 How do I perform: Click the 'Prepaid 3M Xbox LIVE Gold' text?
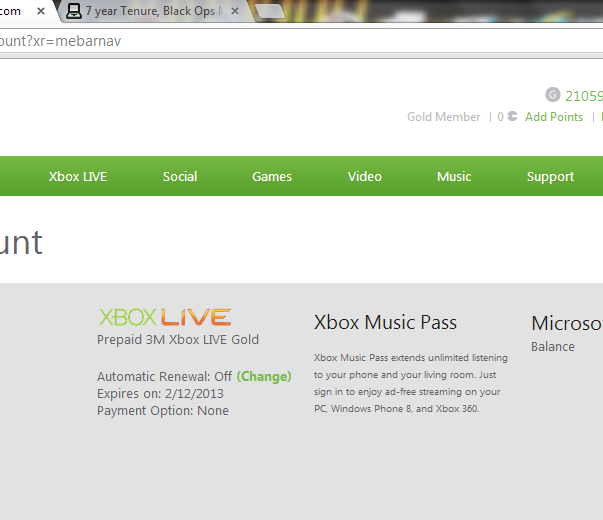pos(178,340)
